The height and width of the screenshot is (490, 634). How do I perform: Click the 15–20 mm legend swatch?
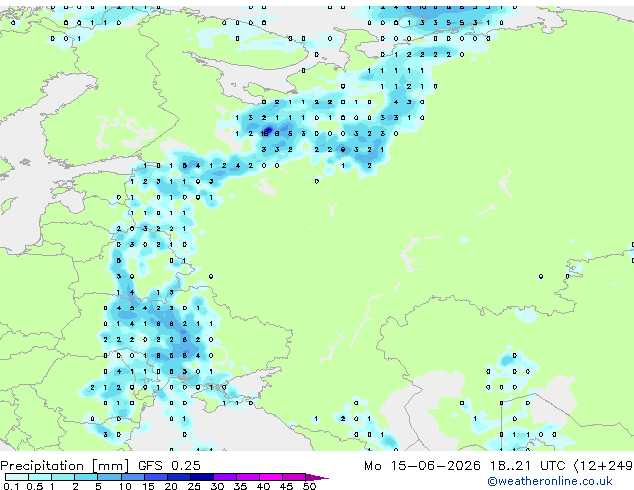(x=155, y=477)
